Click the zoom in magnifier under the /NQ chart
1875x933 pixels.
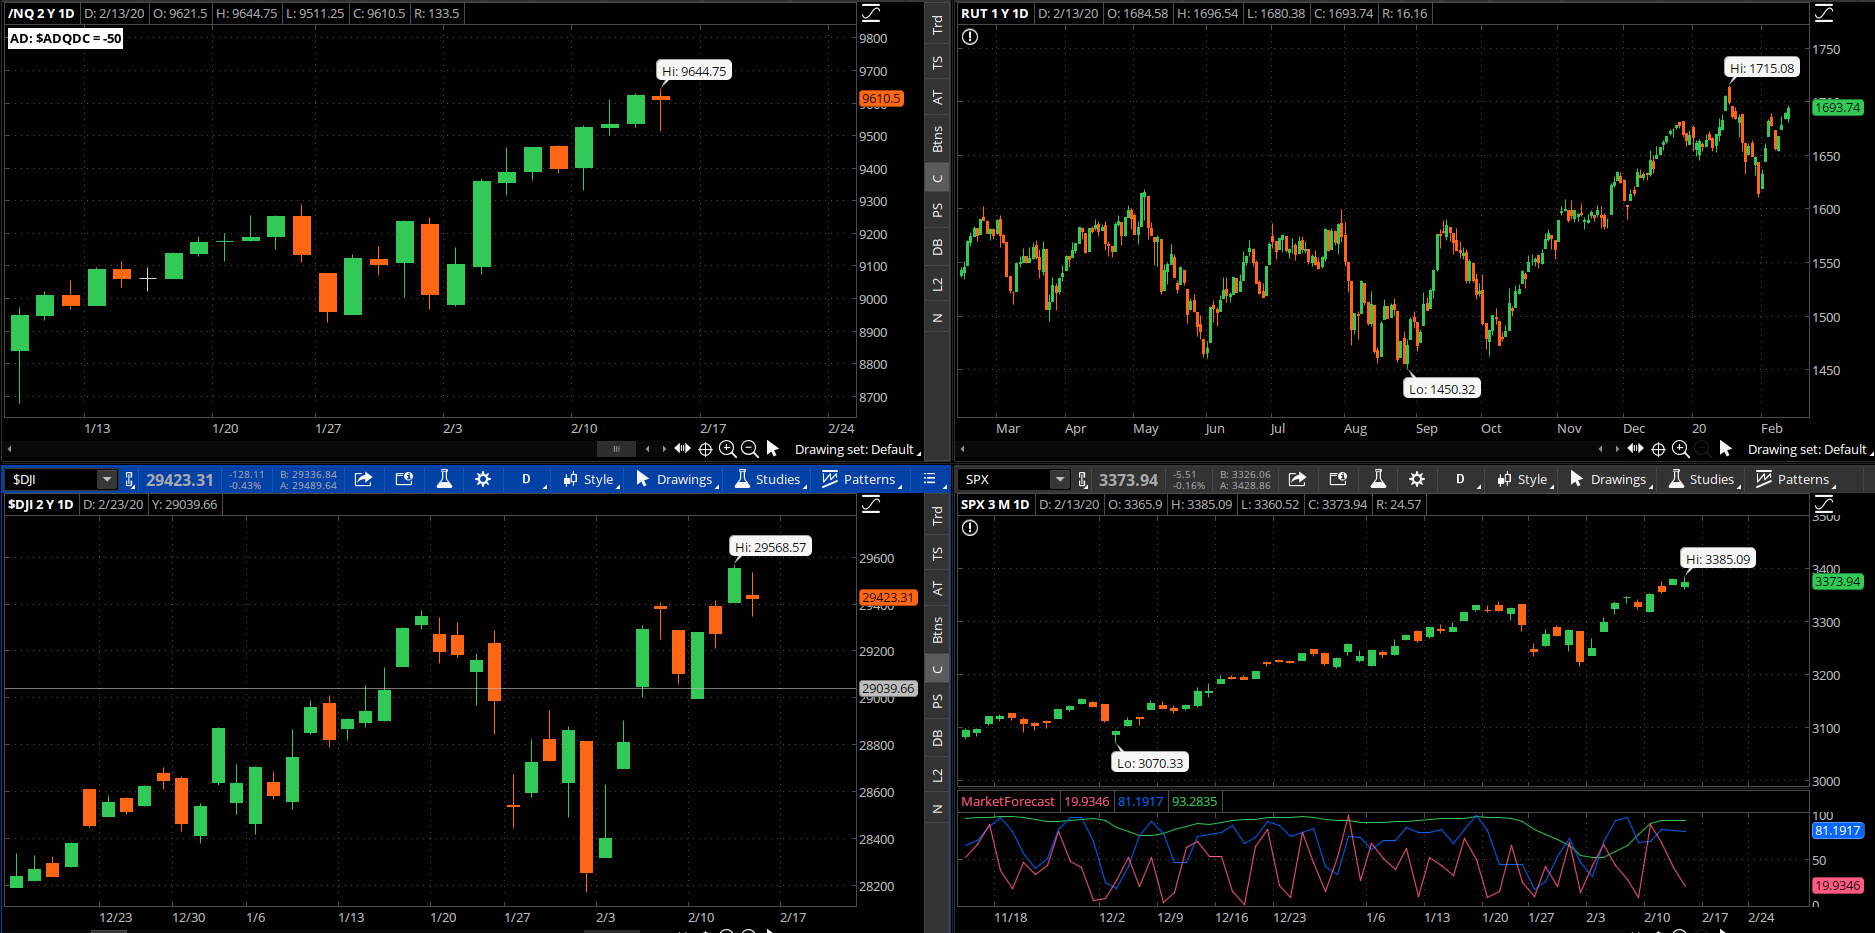click(x=727, y=449)
